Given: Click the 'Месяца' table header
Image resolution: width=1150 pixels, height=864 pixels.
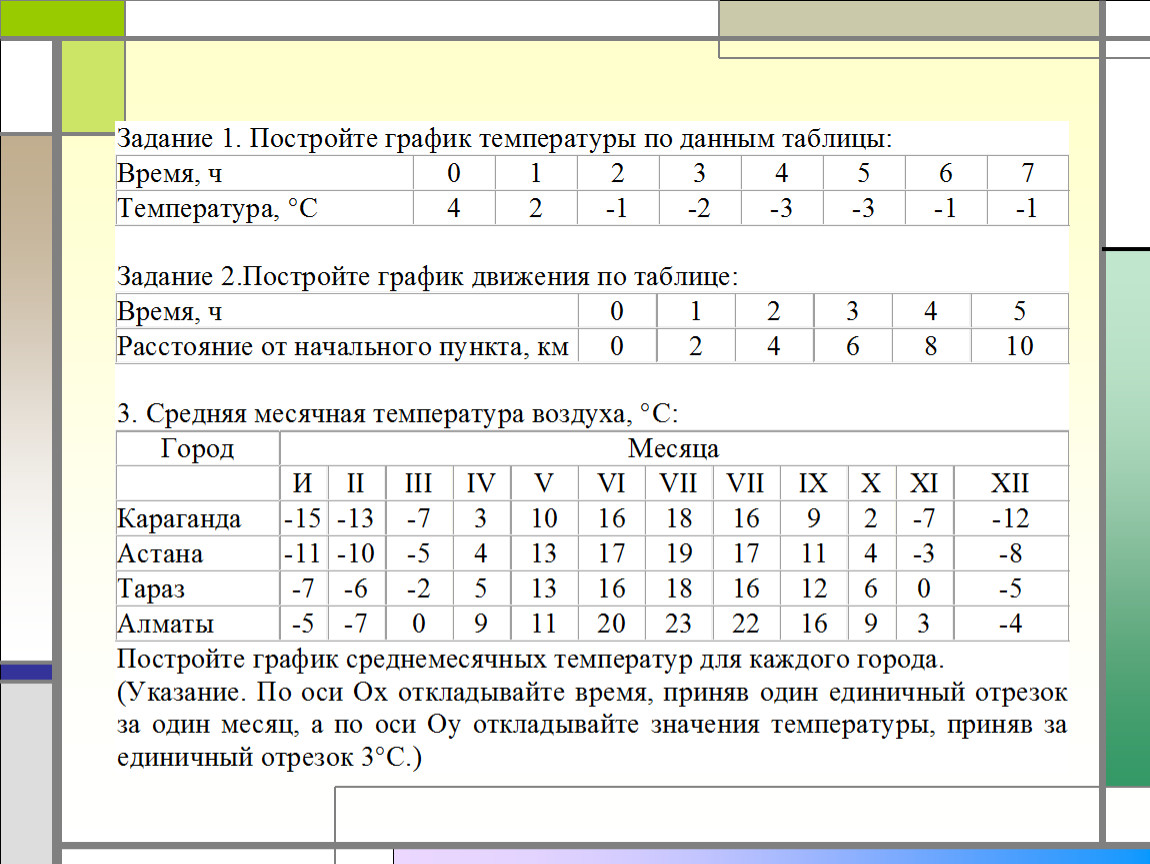Looking at the screenshot, I should point(673,448).
